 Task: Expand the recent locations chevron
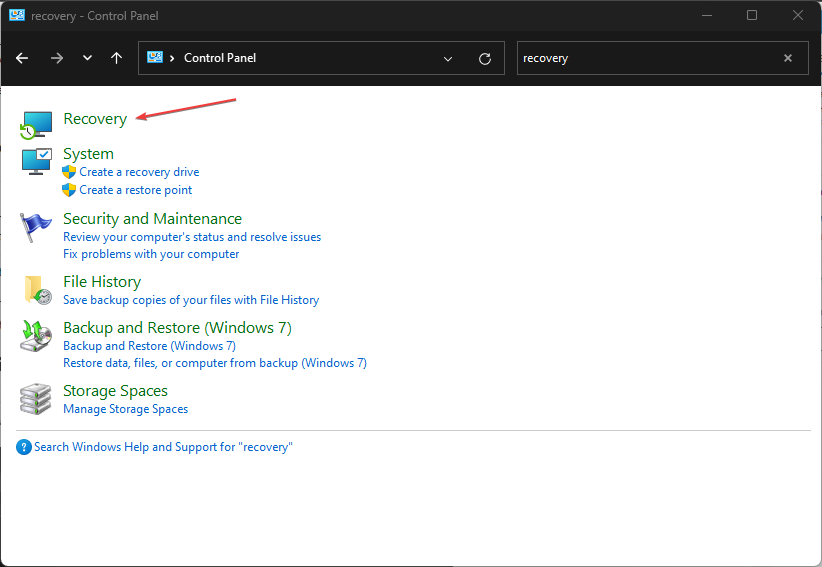[x=87, y=58]
